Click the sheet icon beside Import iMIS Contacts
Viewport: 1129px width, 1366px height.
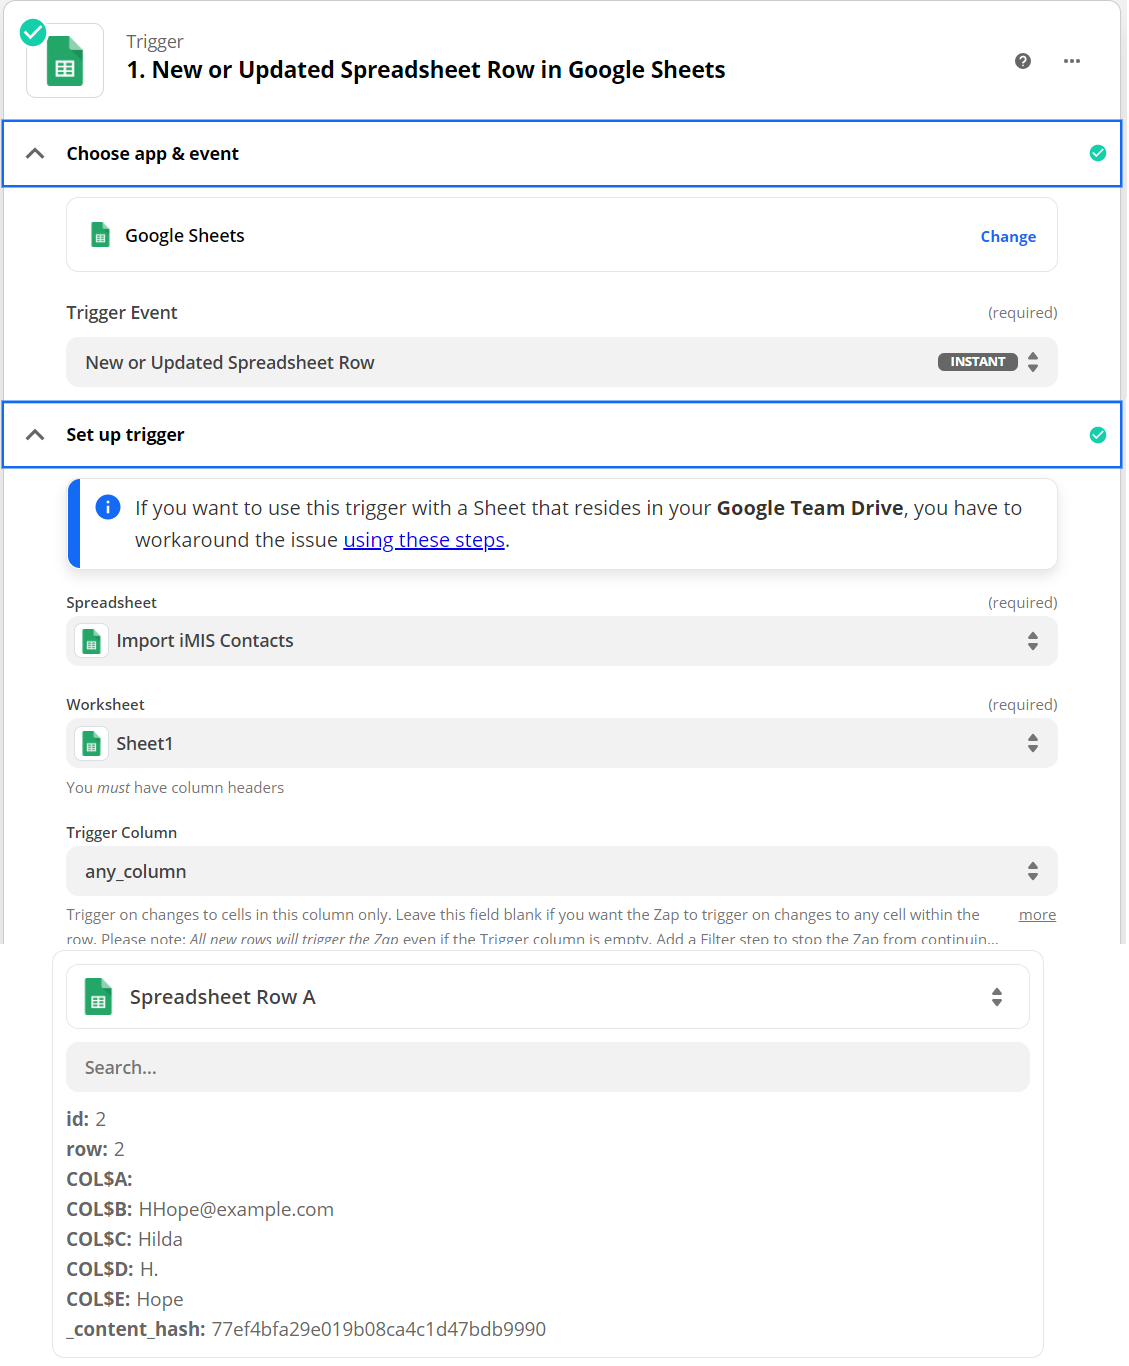coord(91,641)
